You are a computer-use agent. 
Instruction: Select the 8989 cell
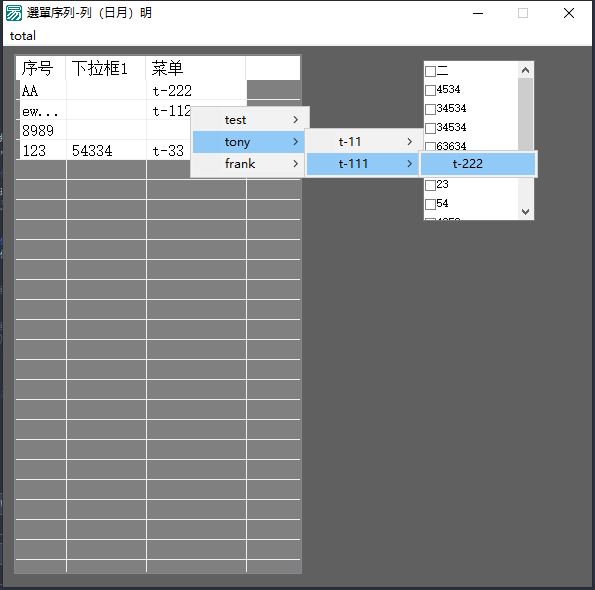42,130
